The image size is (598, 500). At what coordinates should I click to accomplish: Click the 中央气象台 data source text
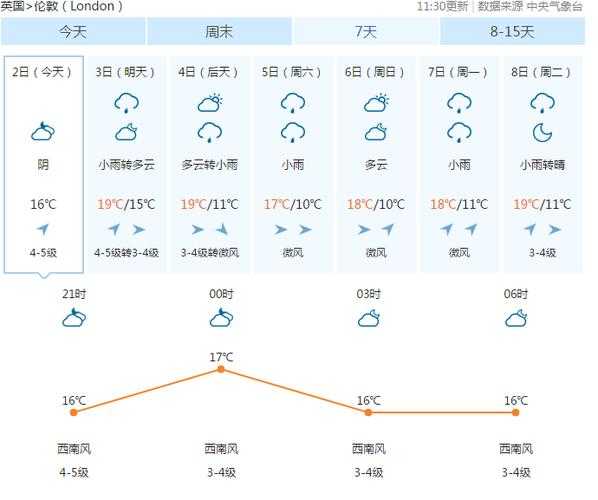[x=555, y=6]
